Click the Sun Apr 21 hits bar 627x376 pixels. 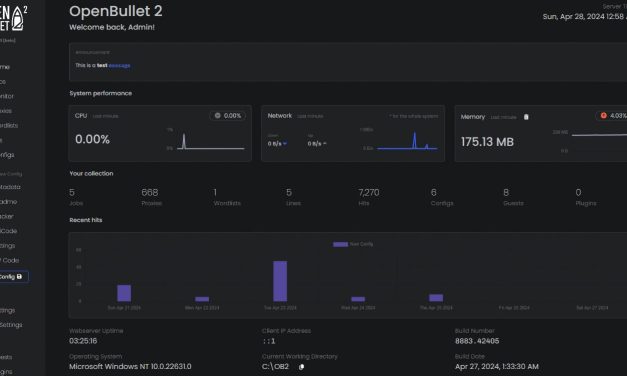124,293
